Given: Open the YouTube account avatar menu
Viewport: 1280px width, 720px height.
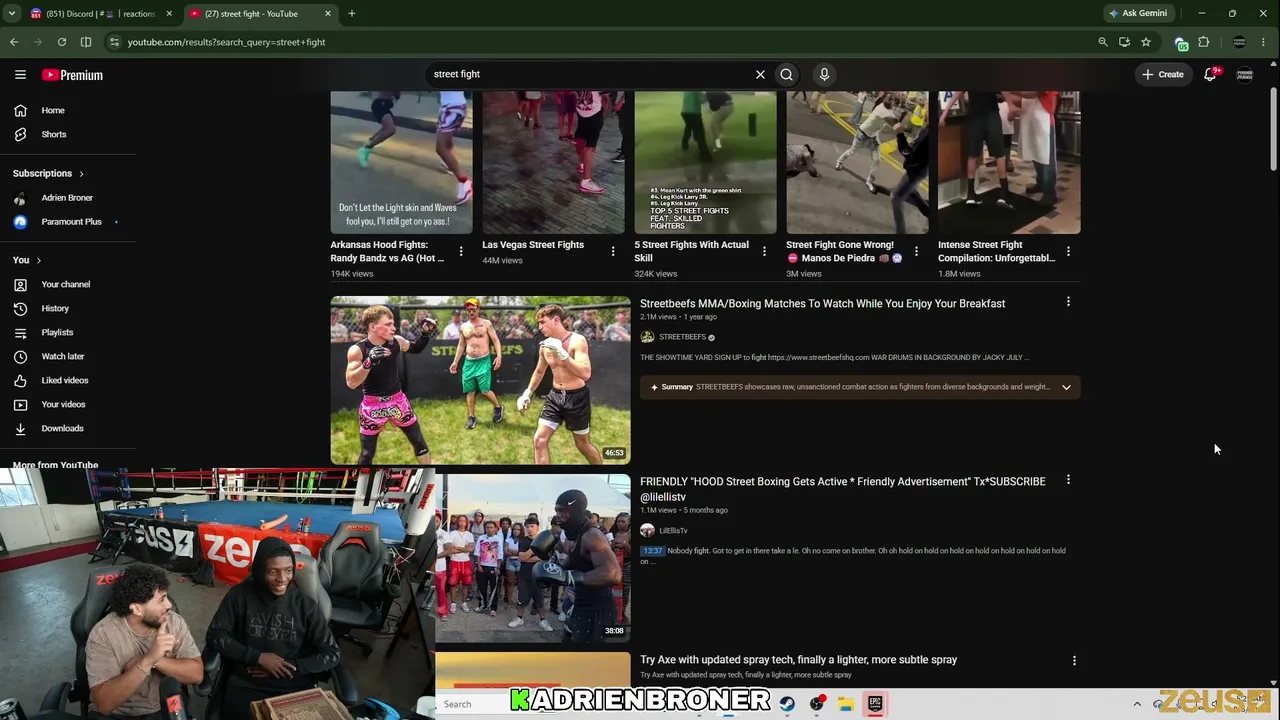Looking at the screenshot, I should click(x=1245, y=74).
